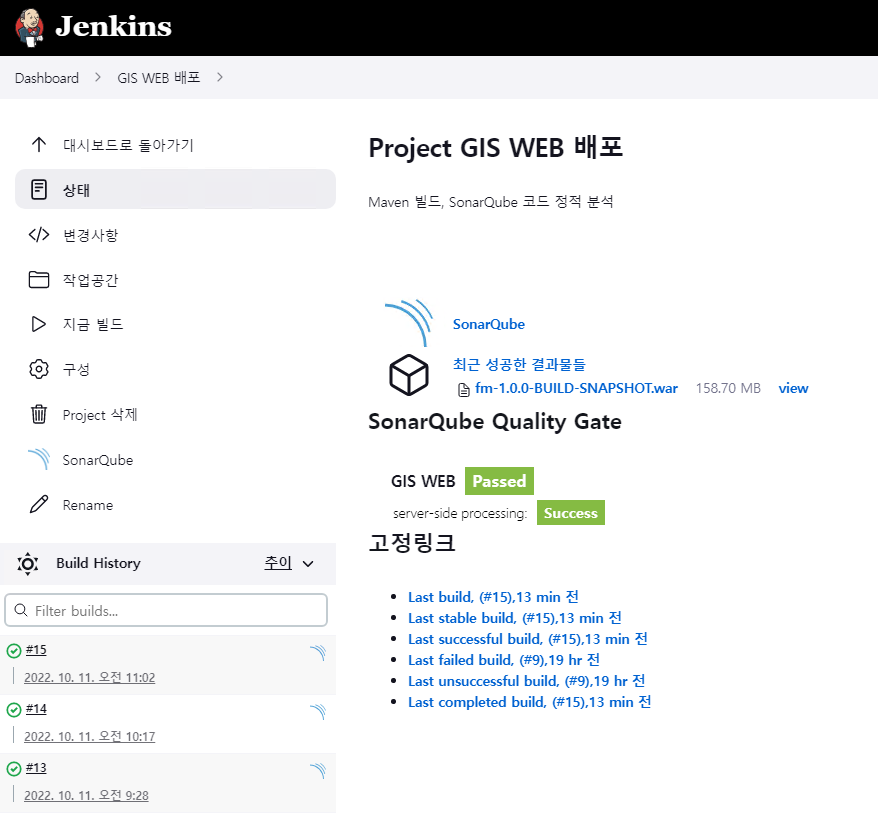This screenshot has height=814, width=878.
Task: Open build #14 link
Action: (36, 709)
